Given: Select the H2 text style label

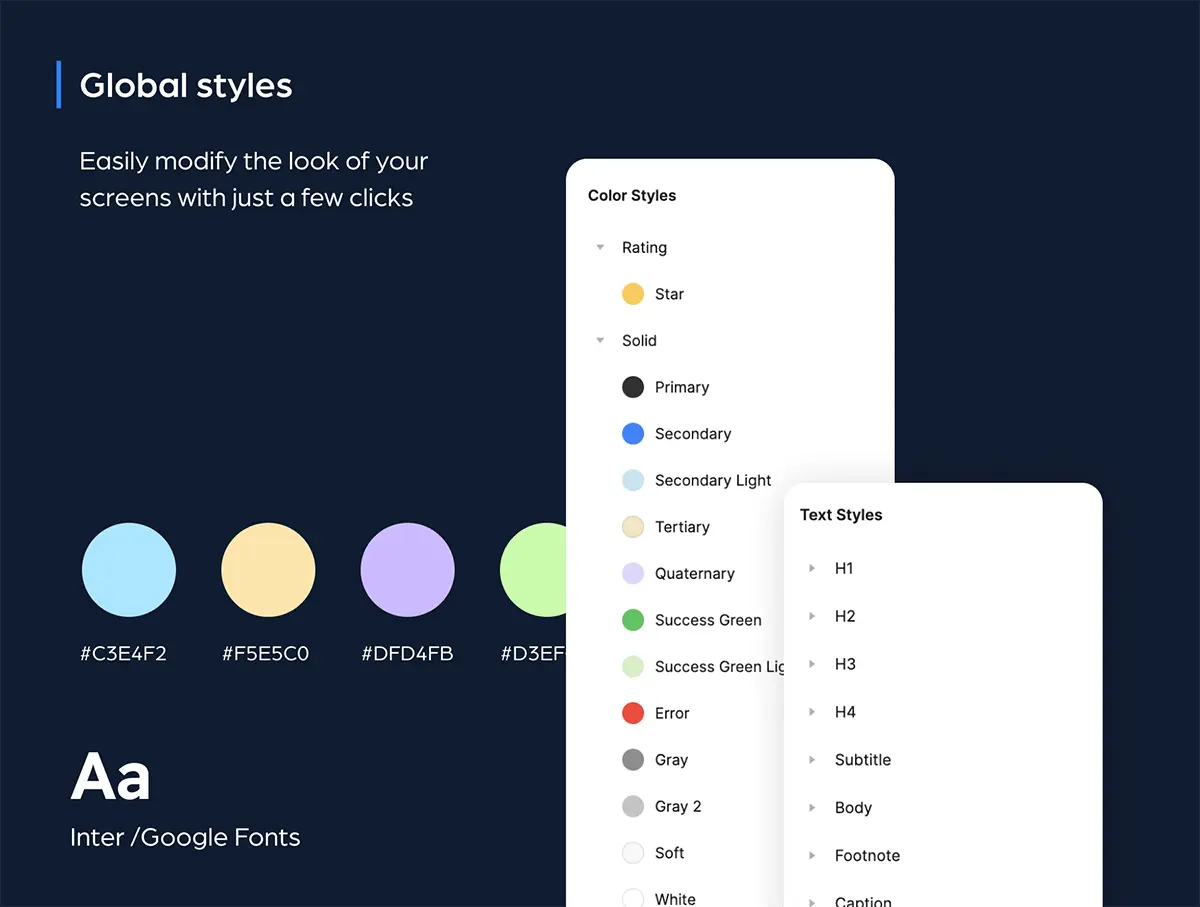Looking at the screenshot, I should click(845, 616).
